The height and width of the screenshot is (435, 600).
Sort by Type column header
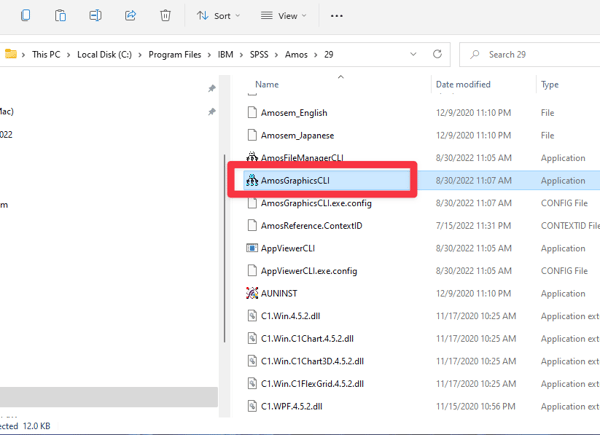[x=549, y=85]
